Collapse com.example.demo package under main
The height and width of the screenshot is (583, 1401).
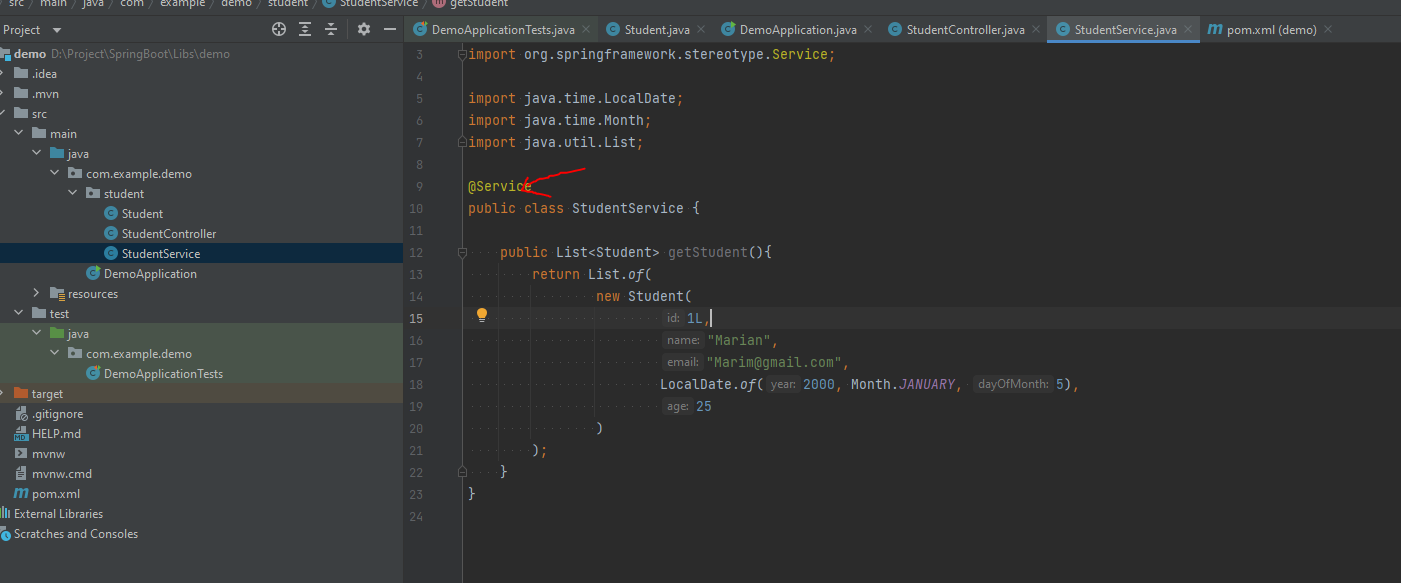pyautogui.click(x=56, y=174)
